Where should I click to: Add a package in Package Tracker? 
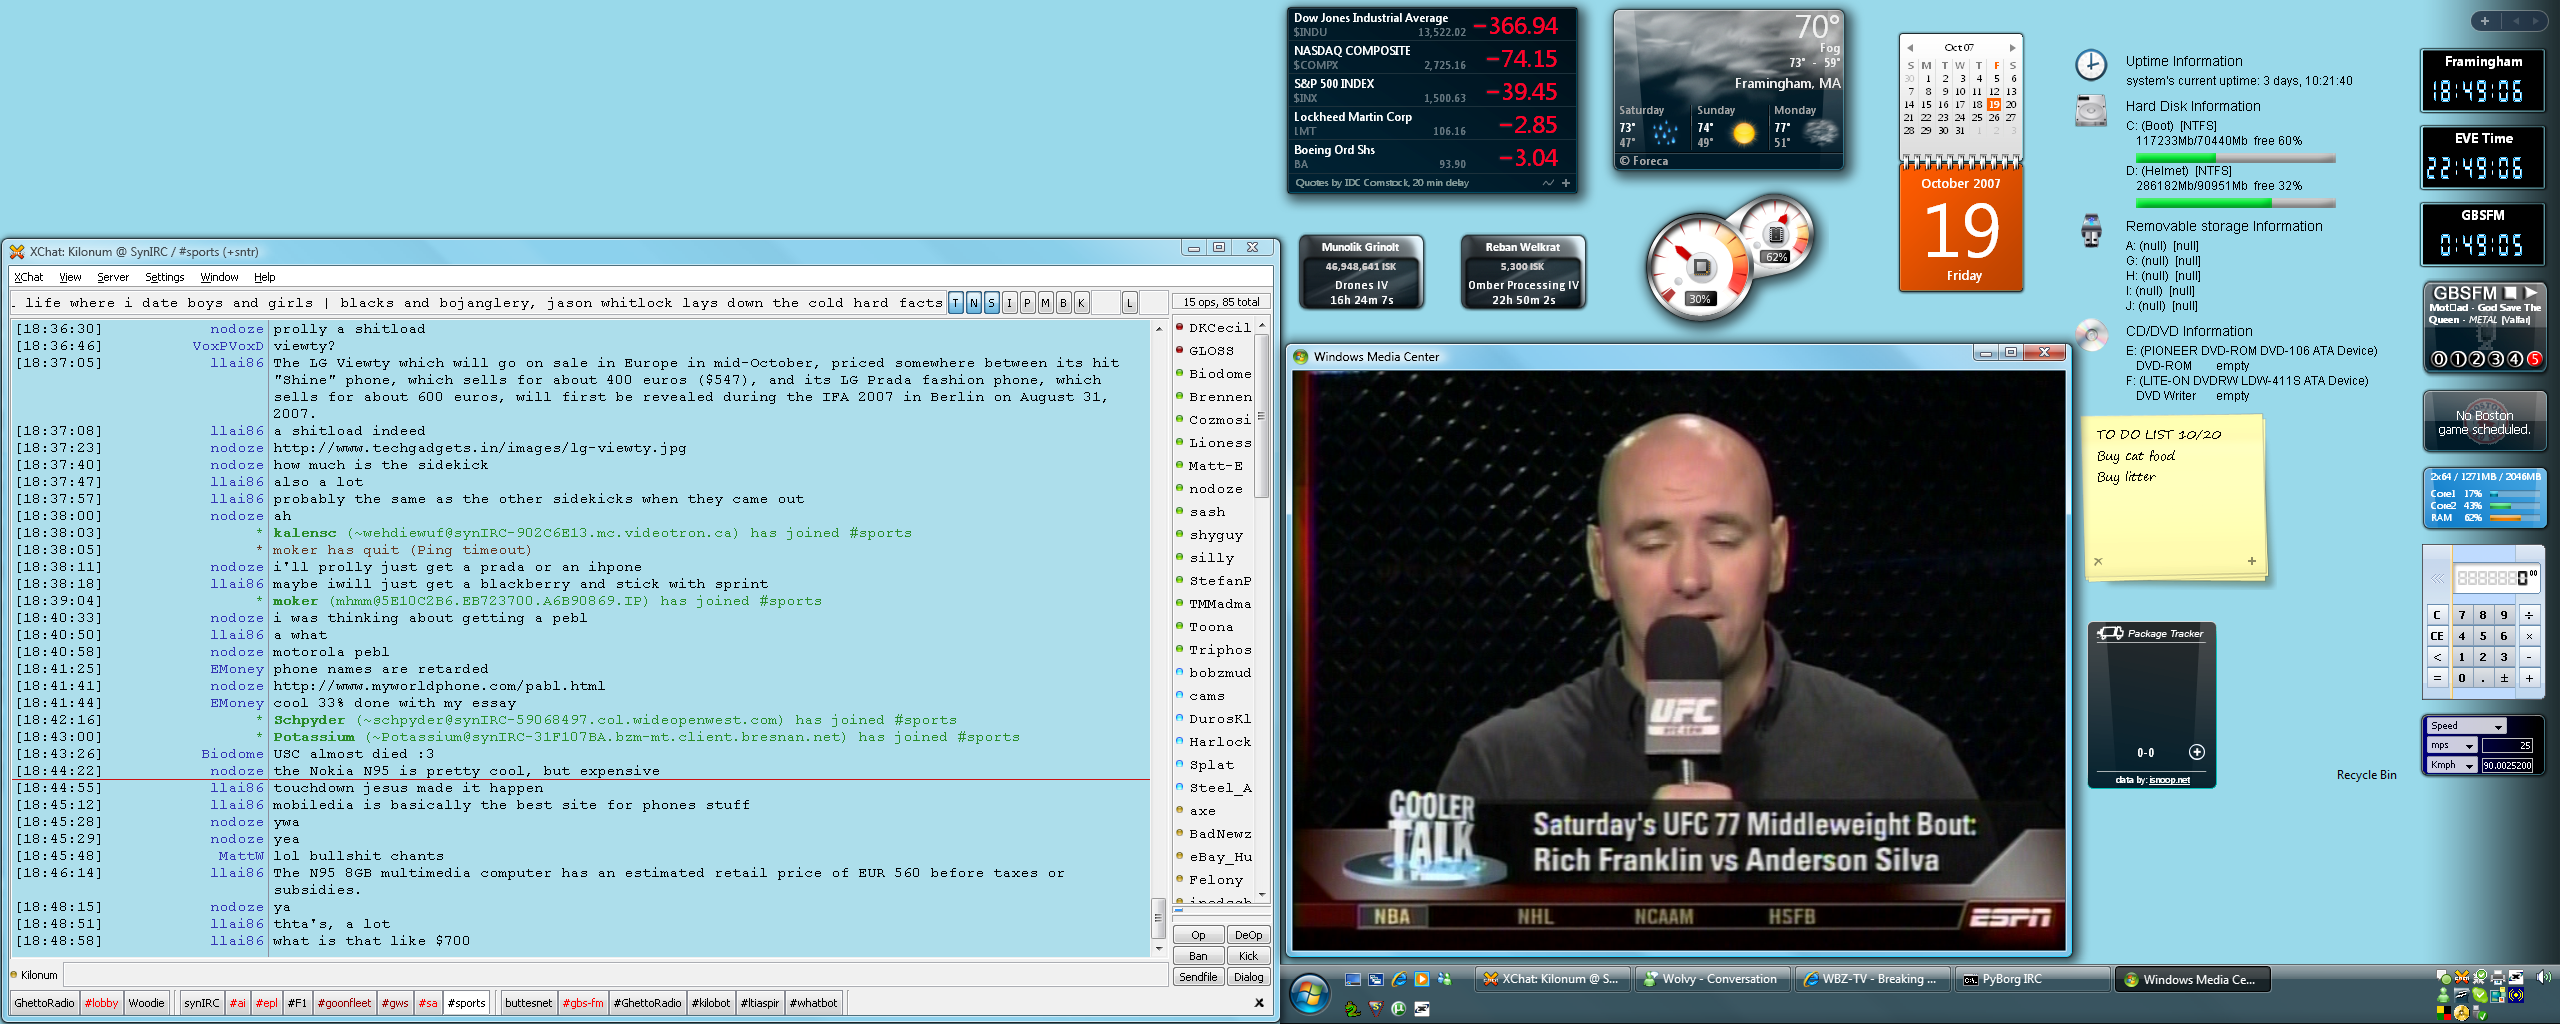click(x=2196, y=752)
